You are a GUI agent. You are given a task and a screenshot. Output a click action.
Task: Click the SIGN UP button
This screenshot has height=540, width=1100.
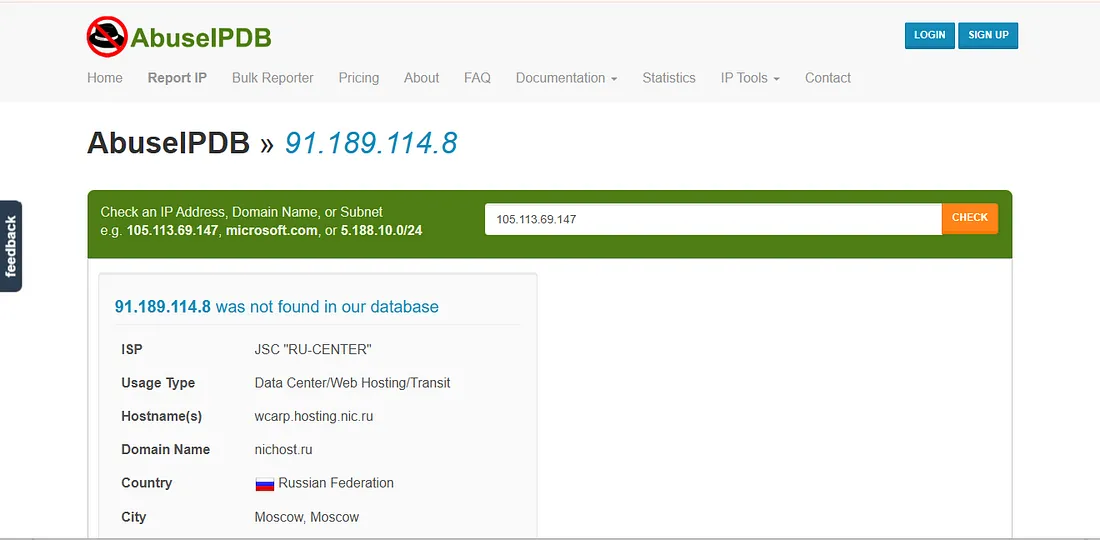coord(988,35)
